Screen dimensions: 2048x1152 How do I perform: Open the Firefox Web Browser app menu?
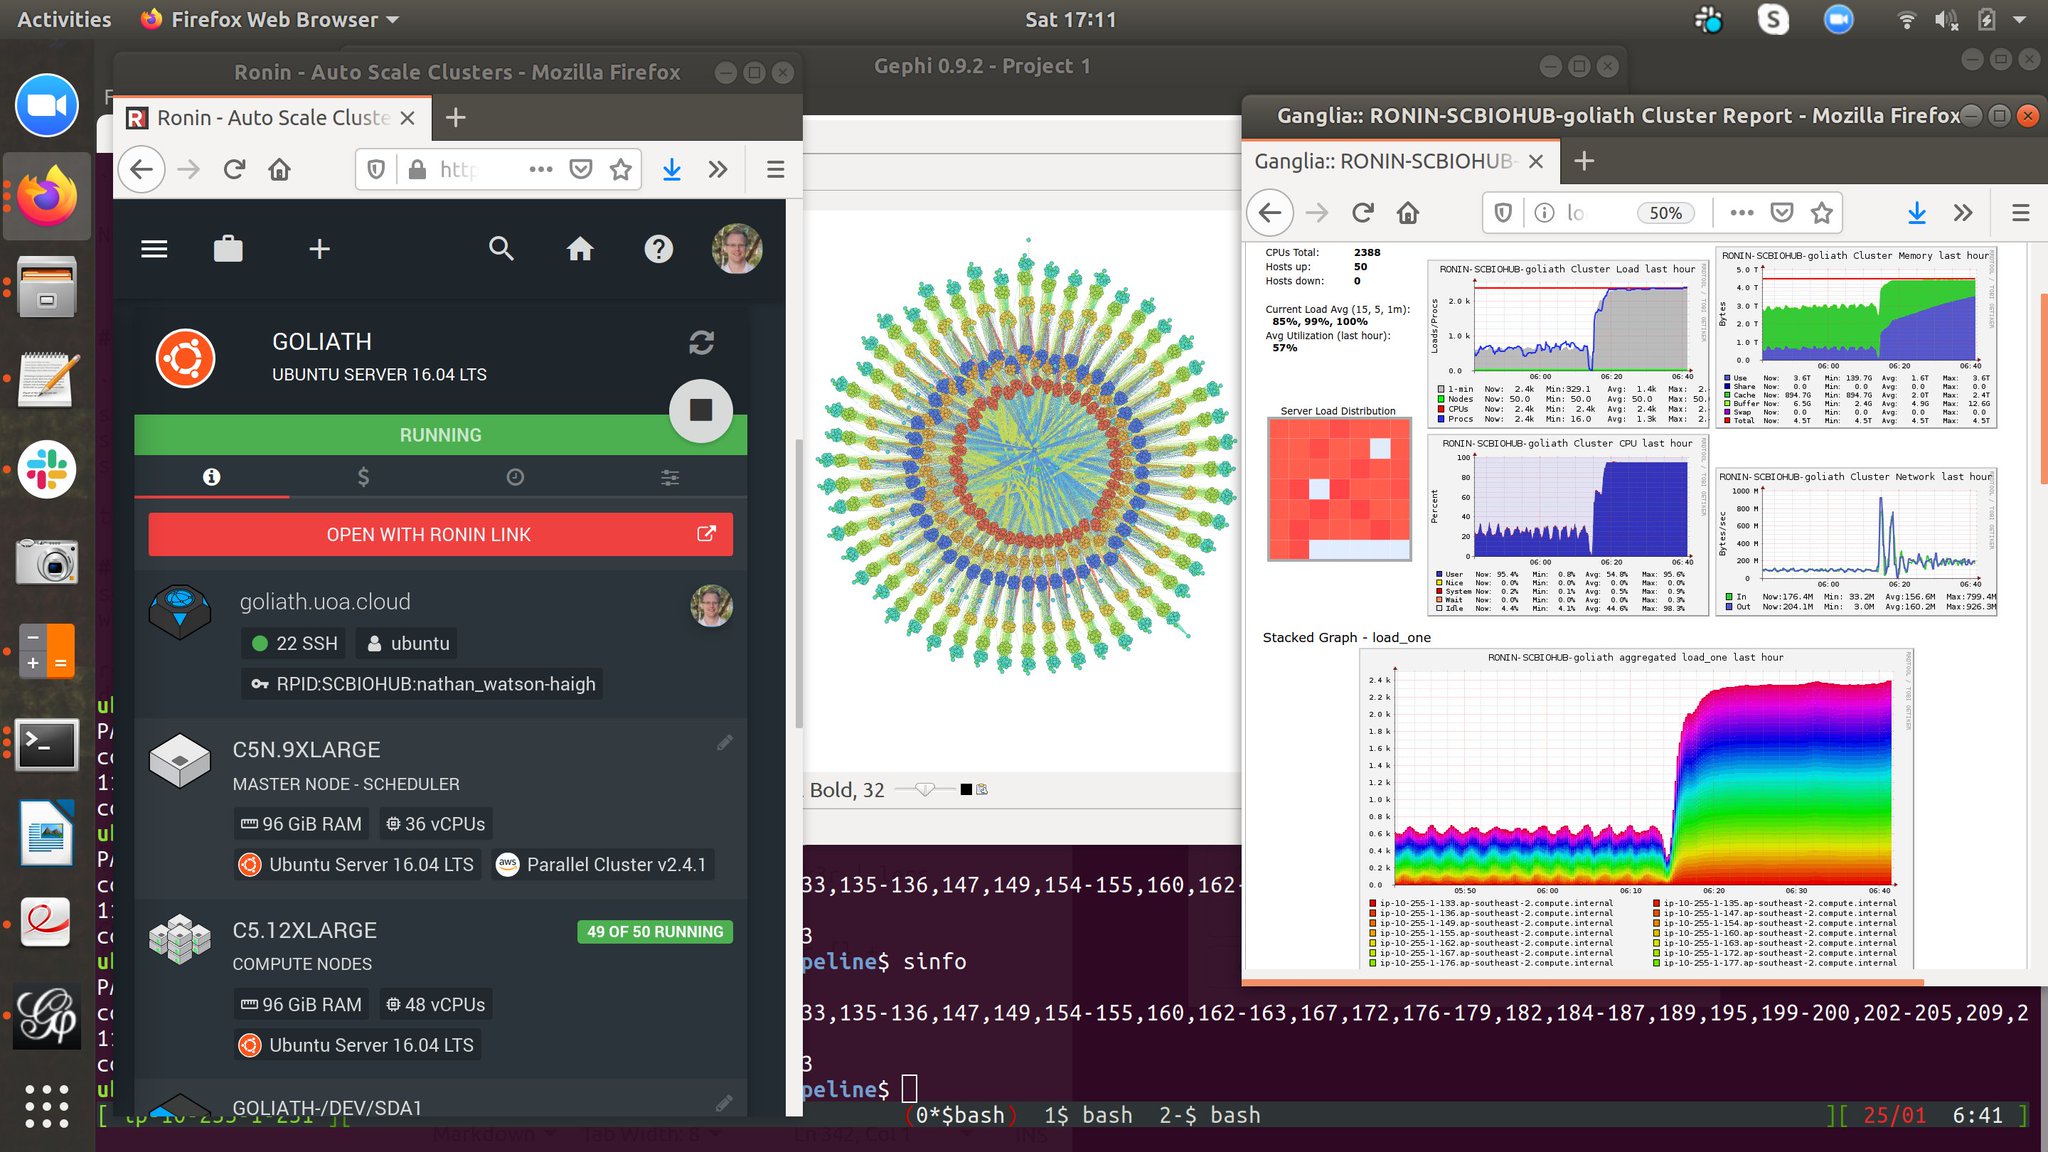(x=270, y=19)
